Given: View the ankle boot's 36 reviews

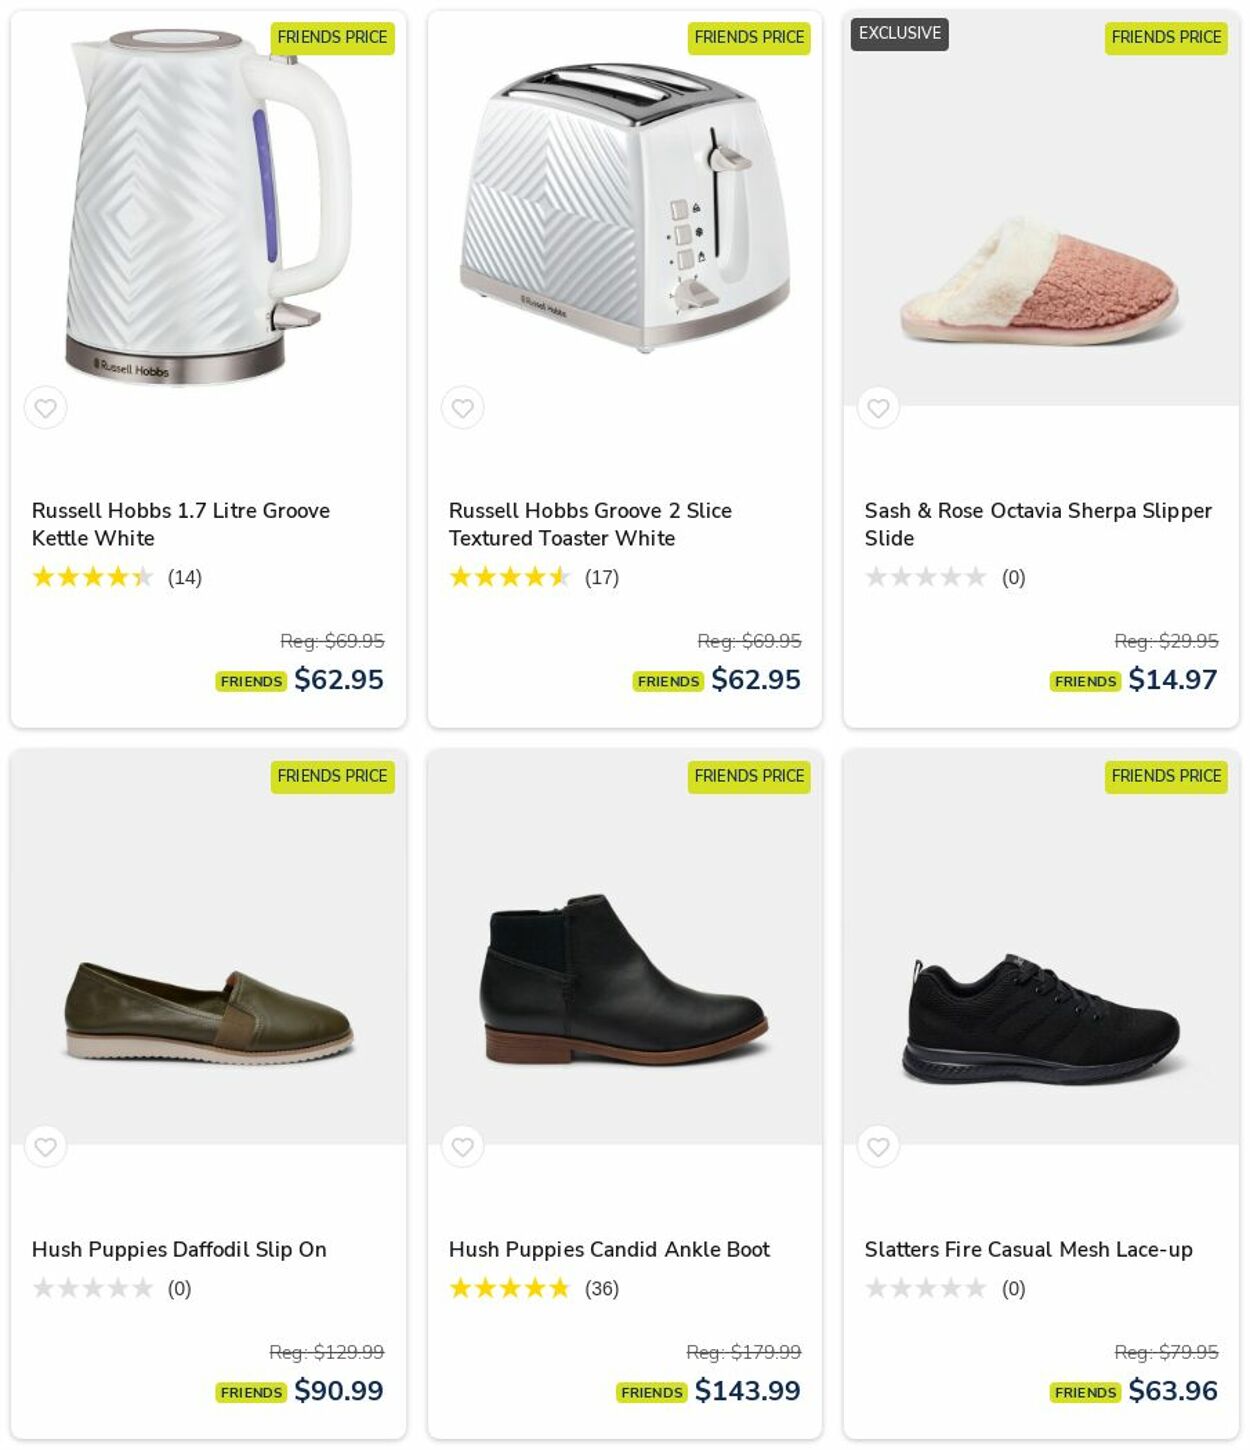Looking at the screenshot, I should coord(533,1288).
